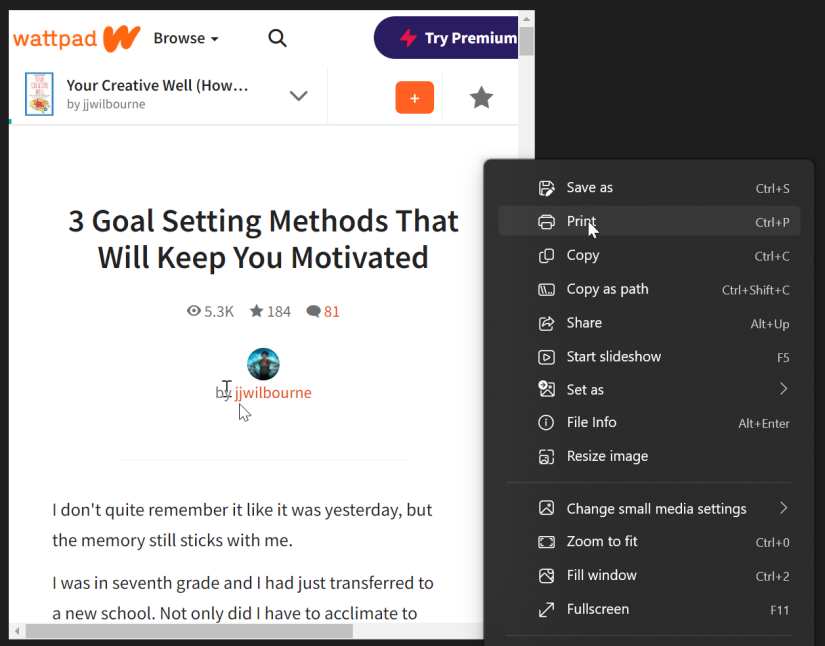The image size is (825, 646).
Task: Click the orange plus add-to-library button
Action: coord(415,98)
